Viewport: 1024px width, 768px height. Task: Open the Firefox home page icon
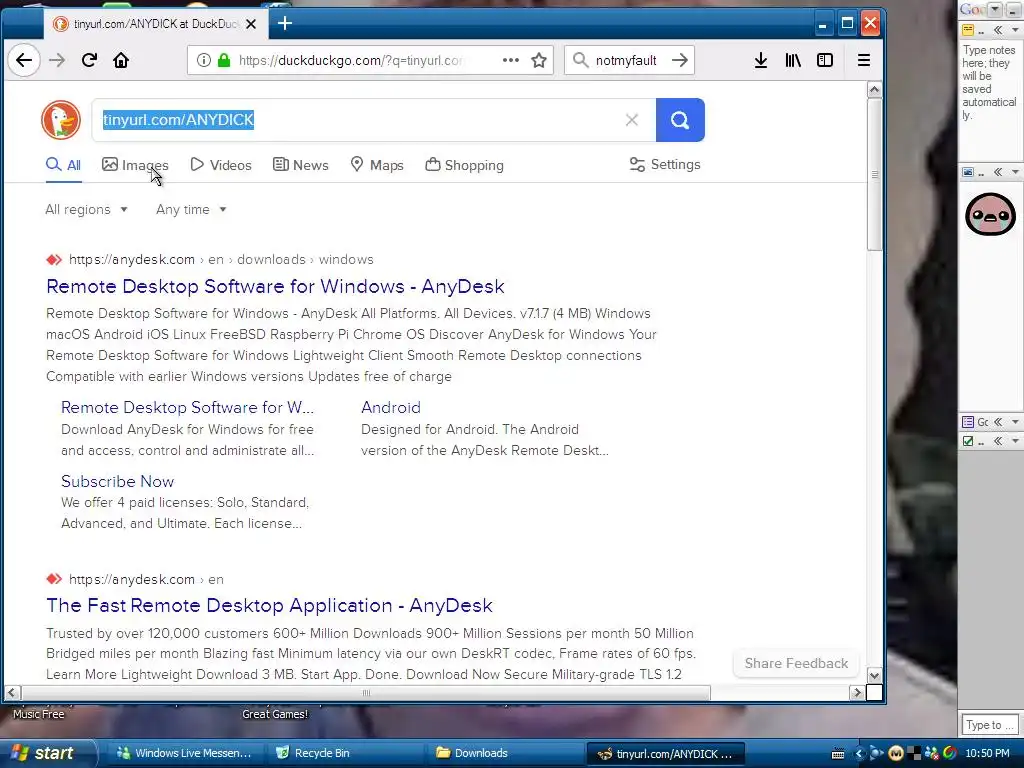pos(121,61)
